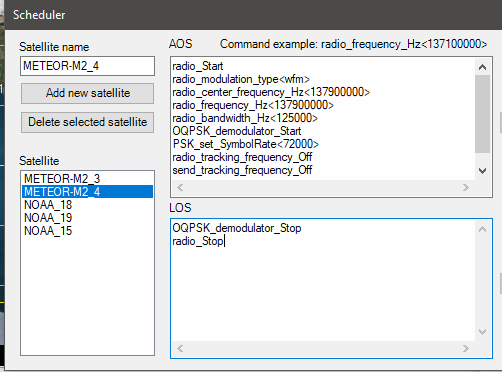Click the AOS horizontal scroll left arrow
The width and height of the screenshot is (502, 372).
tap(180, 187)
